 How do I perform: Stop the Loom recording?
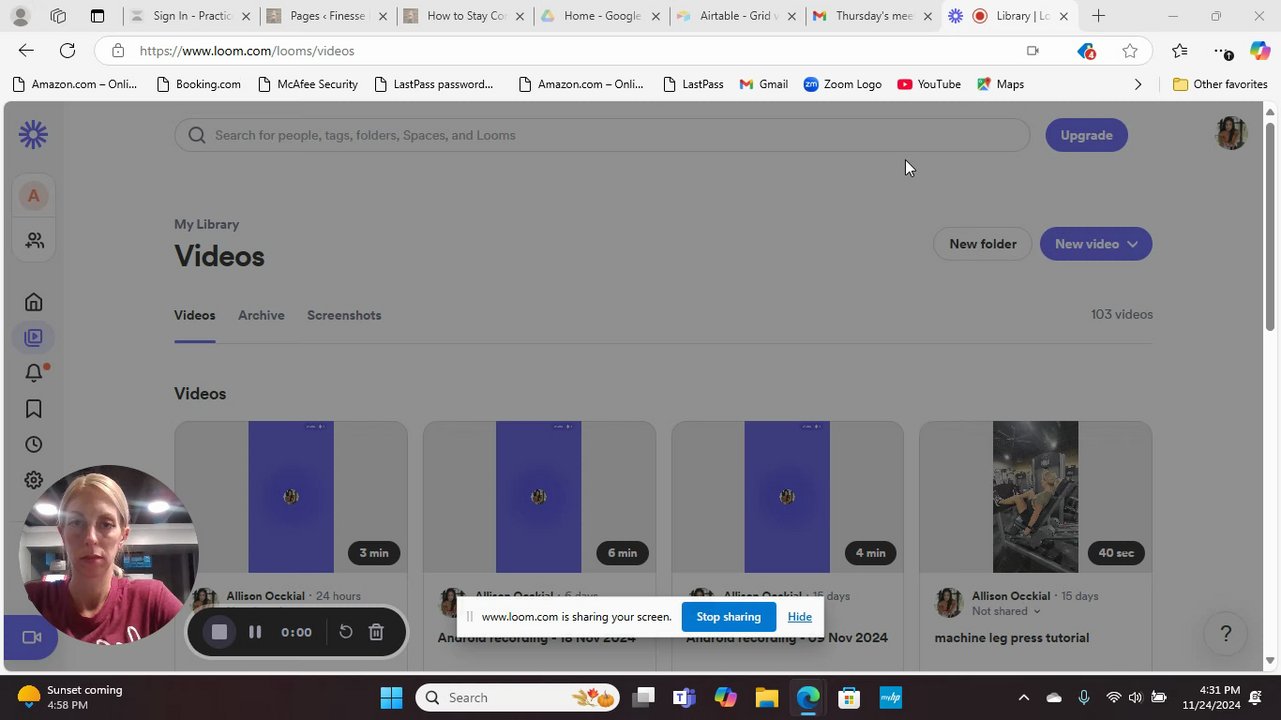coord(219,632)
